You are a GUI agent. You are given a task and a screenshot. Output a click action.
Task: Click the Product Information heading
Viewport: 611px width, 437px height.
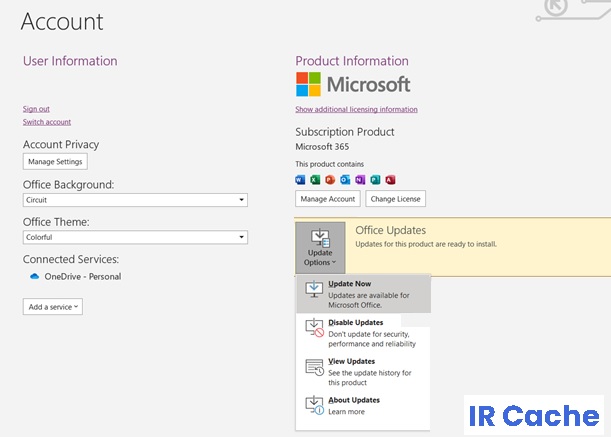click(x=352, y=61)
